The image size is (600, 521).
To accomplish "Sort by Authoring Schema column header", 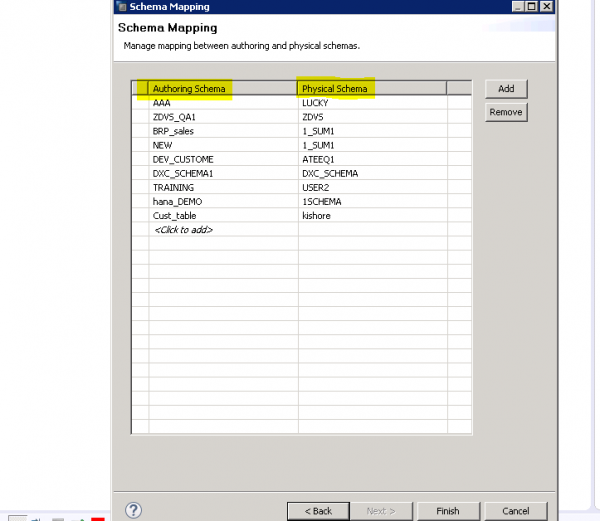I will 223,88.
